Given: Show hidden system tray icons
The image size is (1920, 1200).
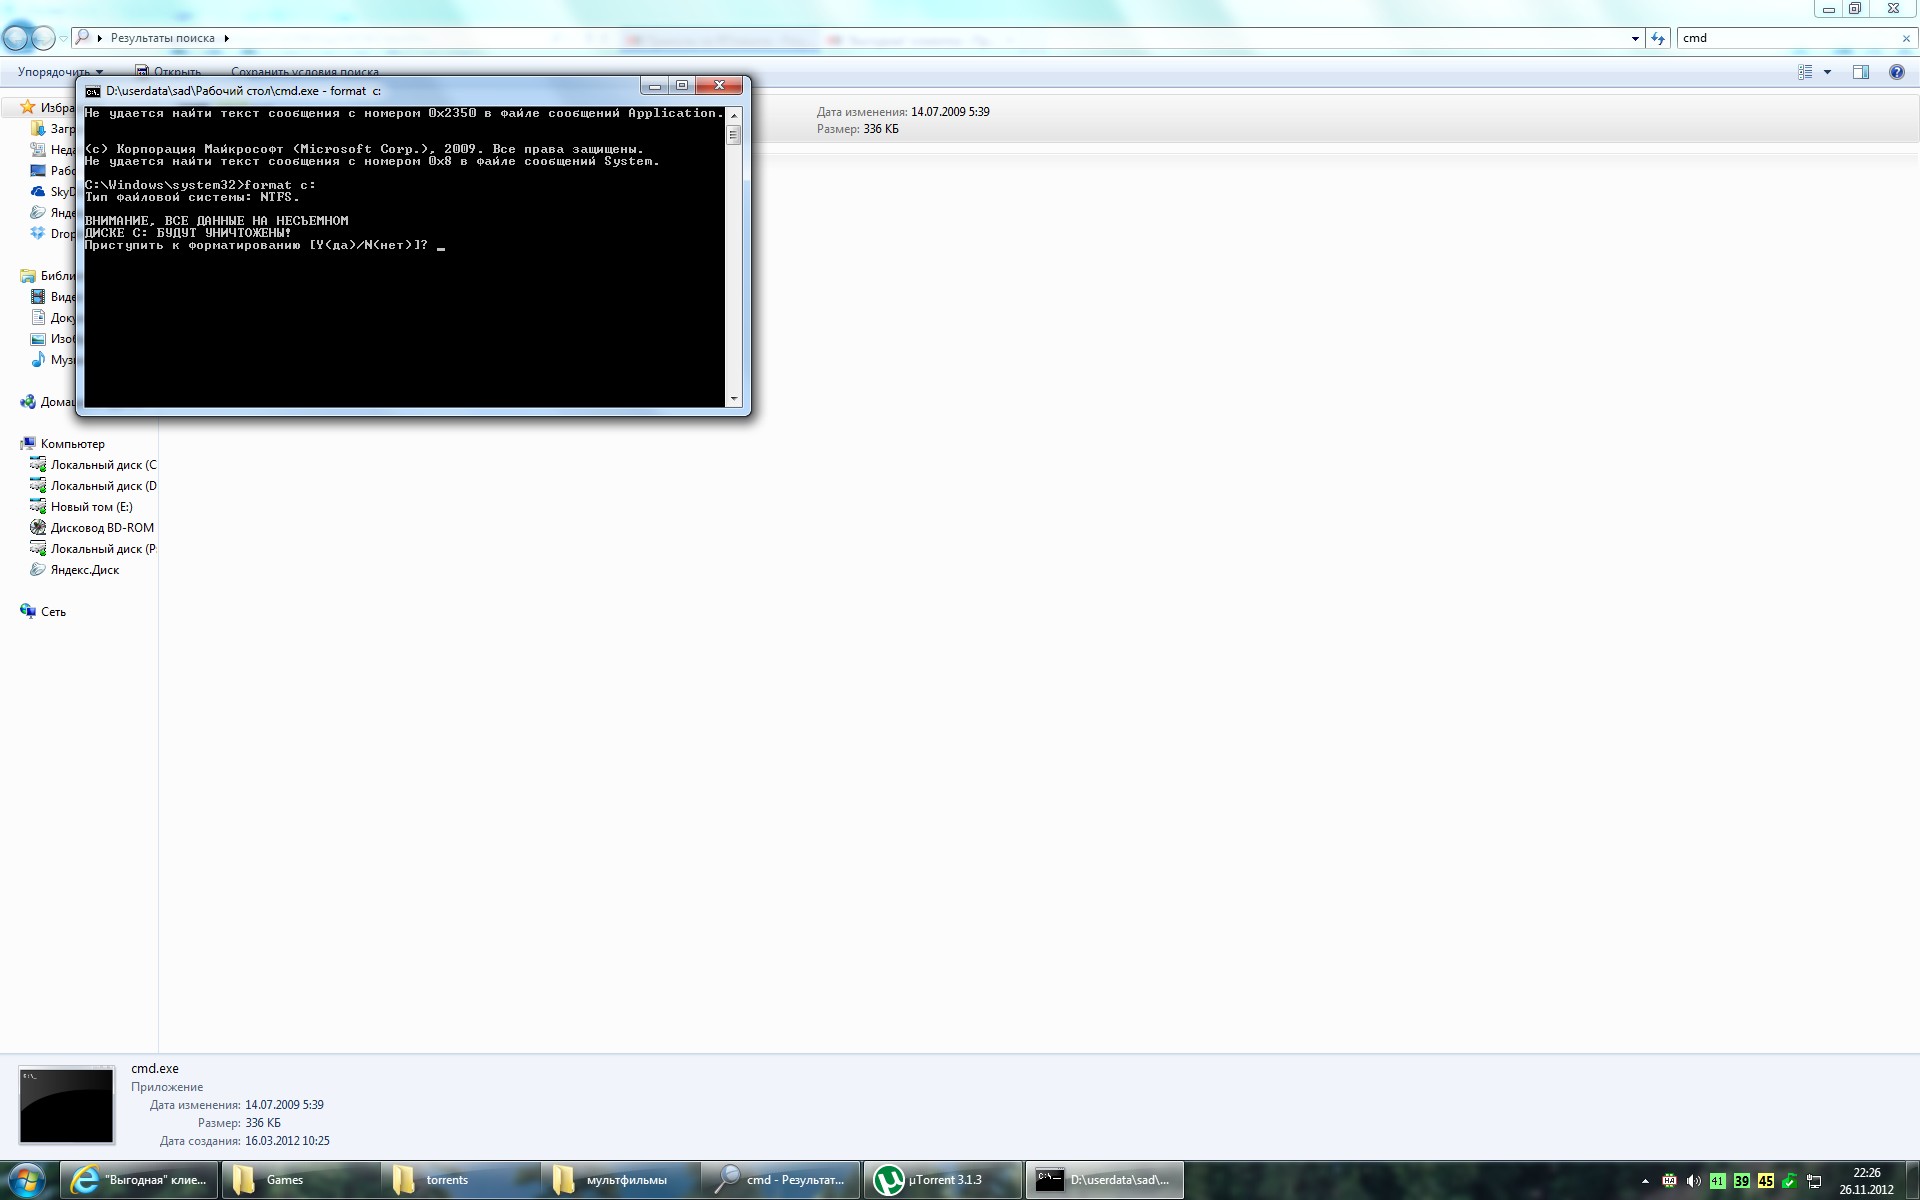Looking at the screenshot, I should (1645, 1181).
